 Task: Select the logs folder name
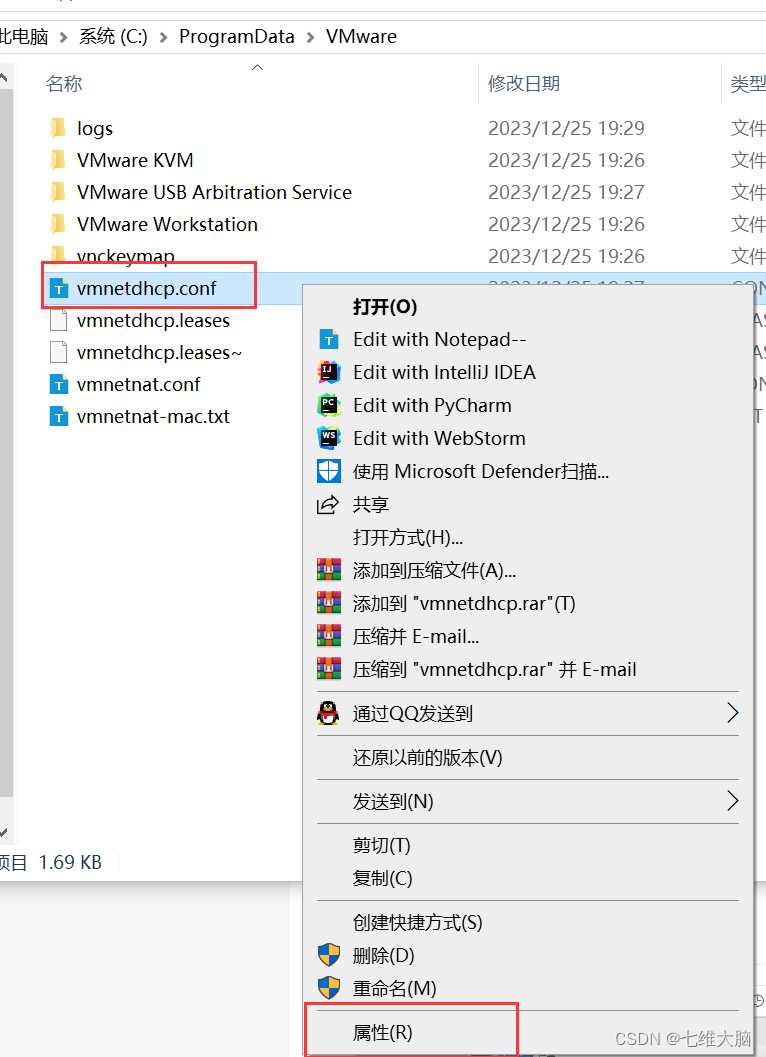94,128
